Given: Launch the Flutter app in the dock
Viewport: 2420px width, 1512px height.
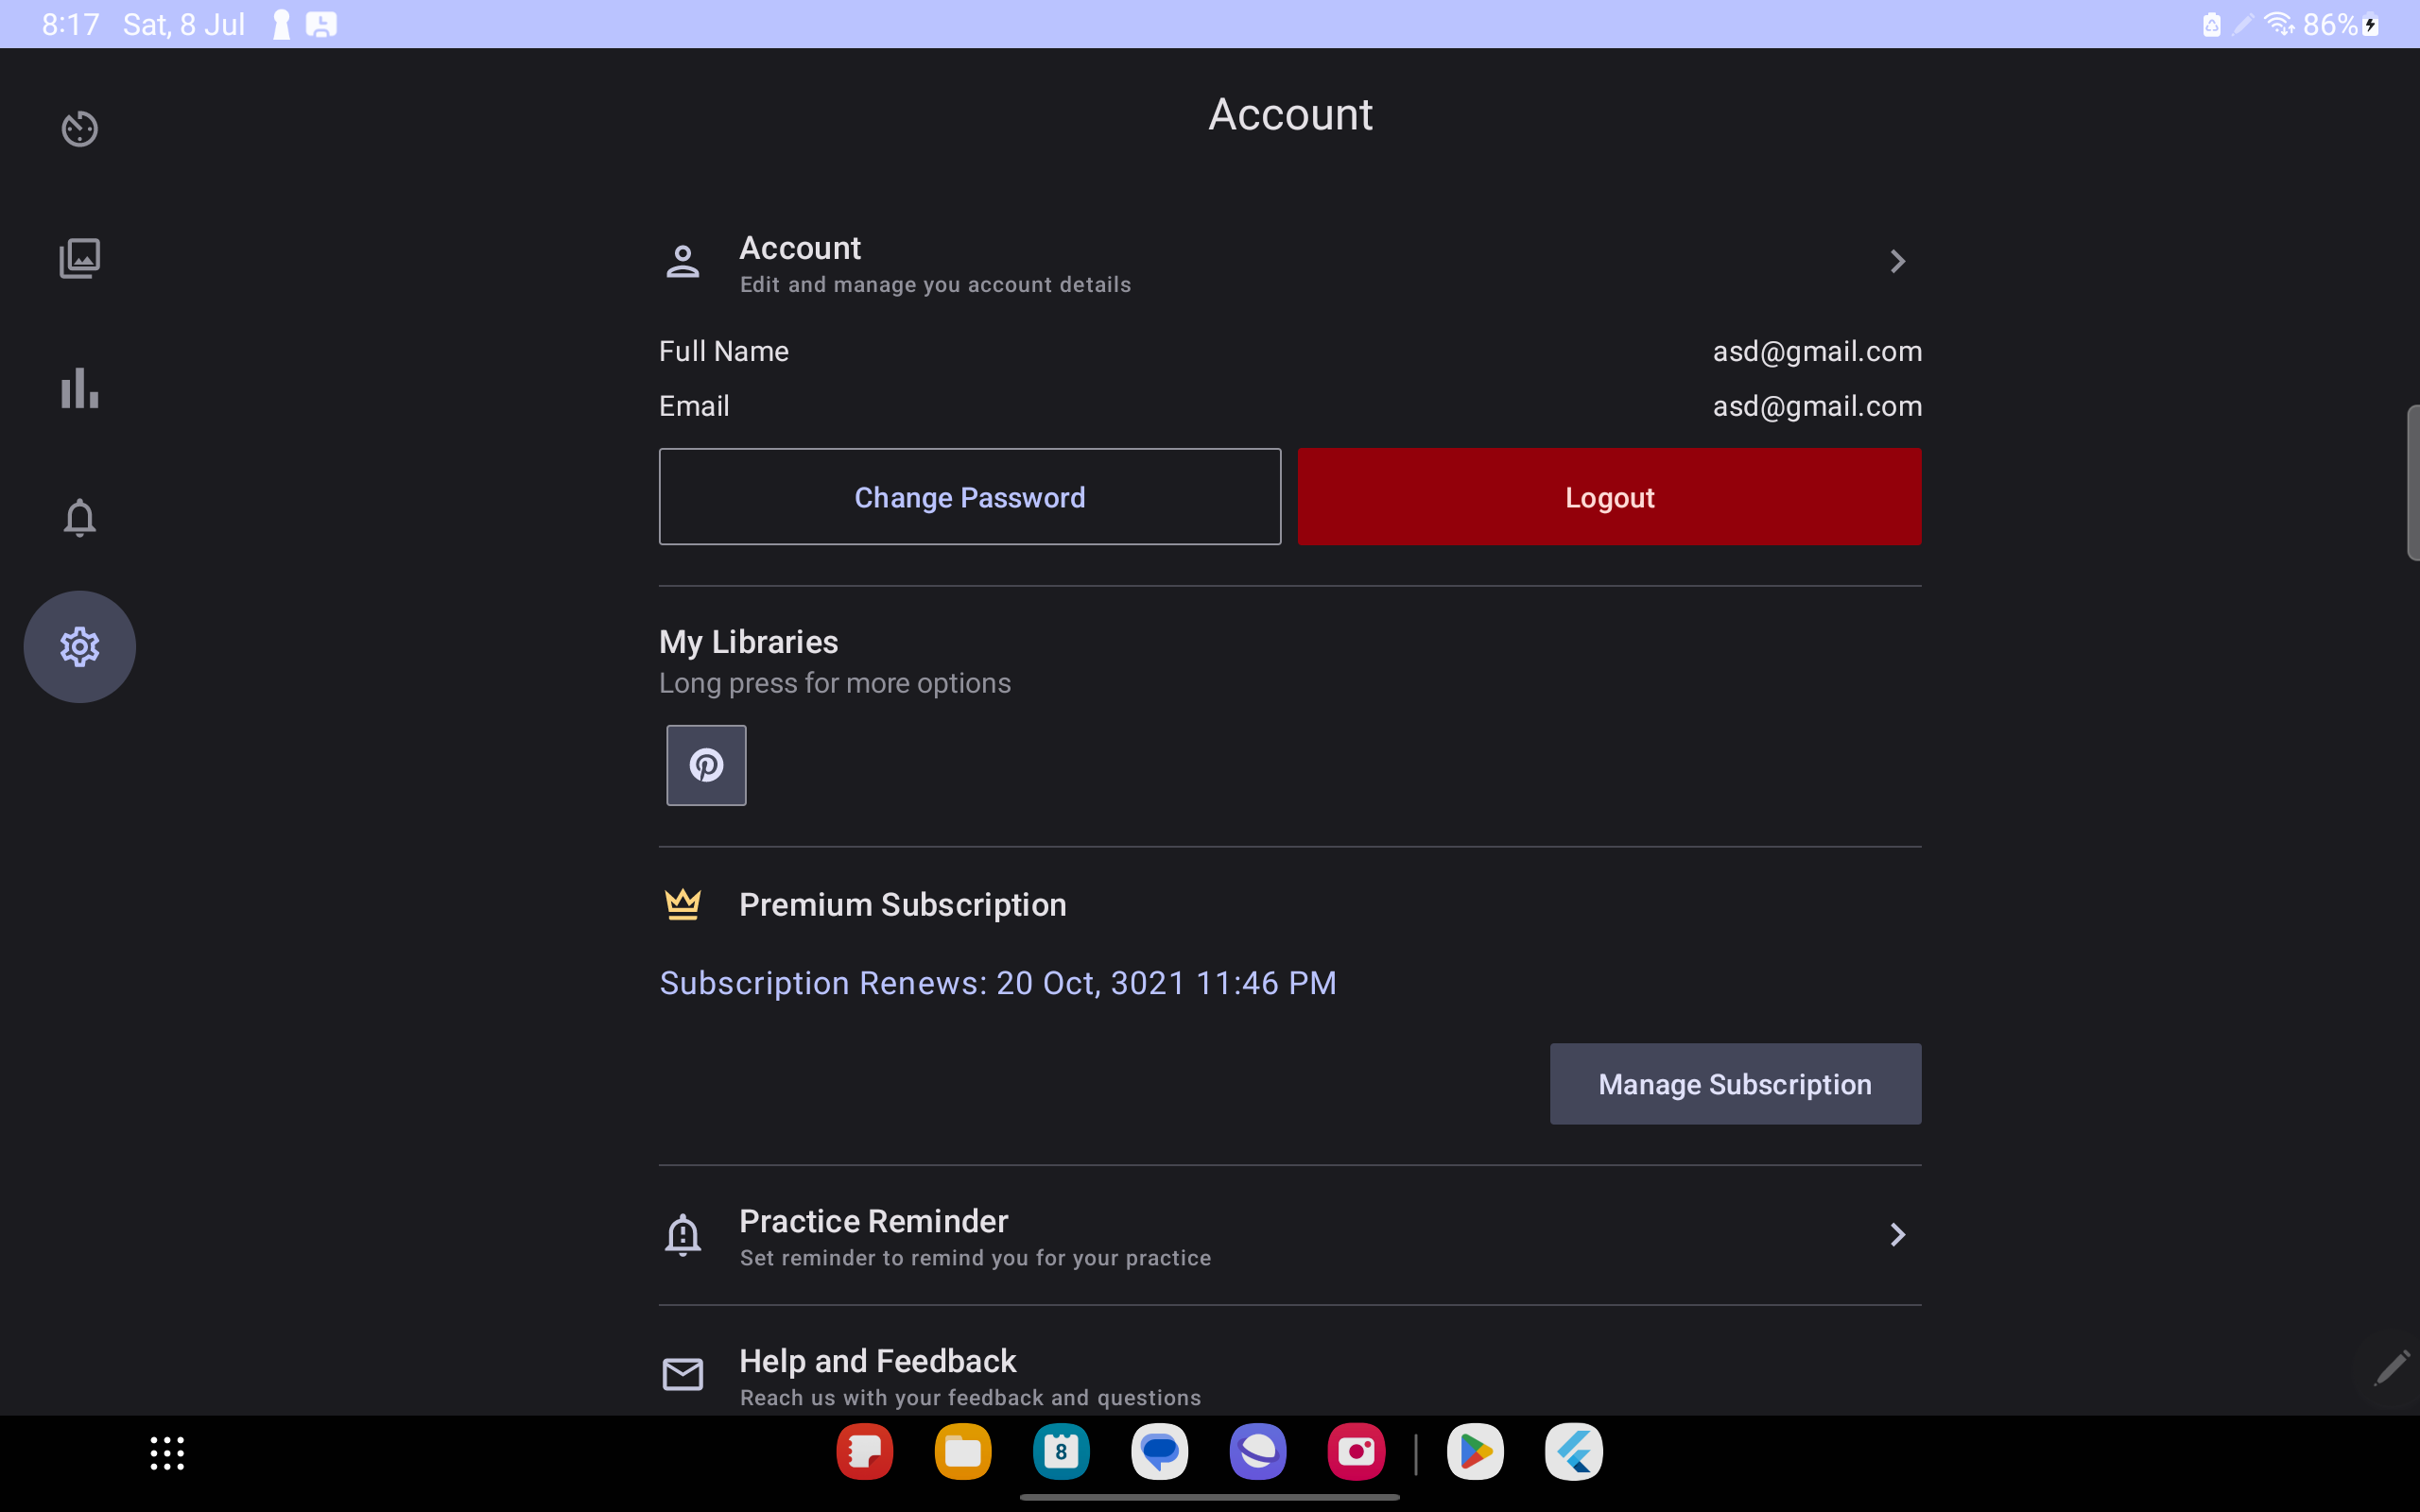Looking at the screenshot, I should pyautogui.click(x=1573, y=1451).
